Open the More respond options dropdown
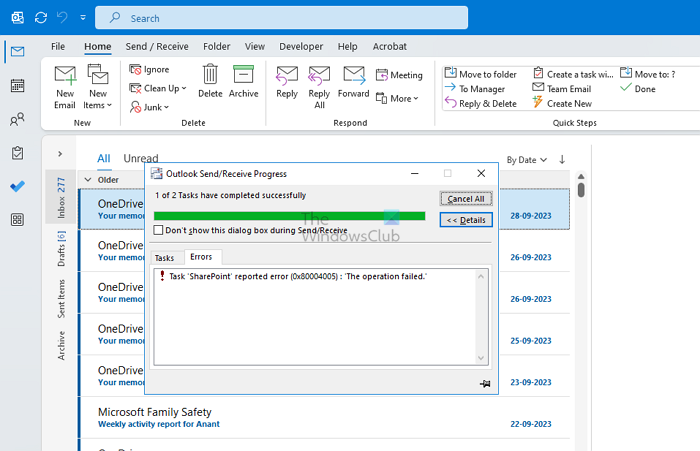The width and height of the screenshot is (700, 451). [397, 98]
